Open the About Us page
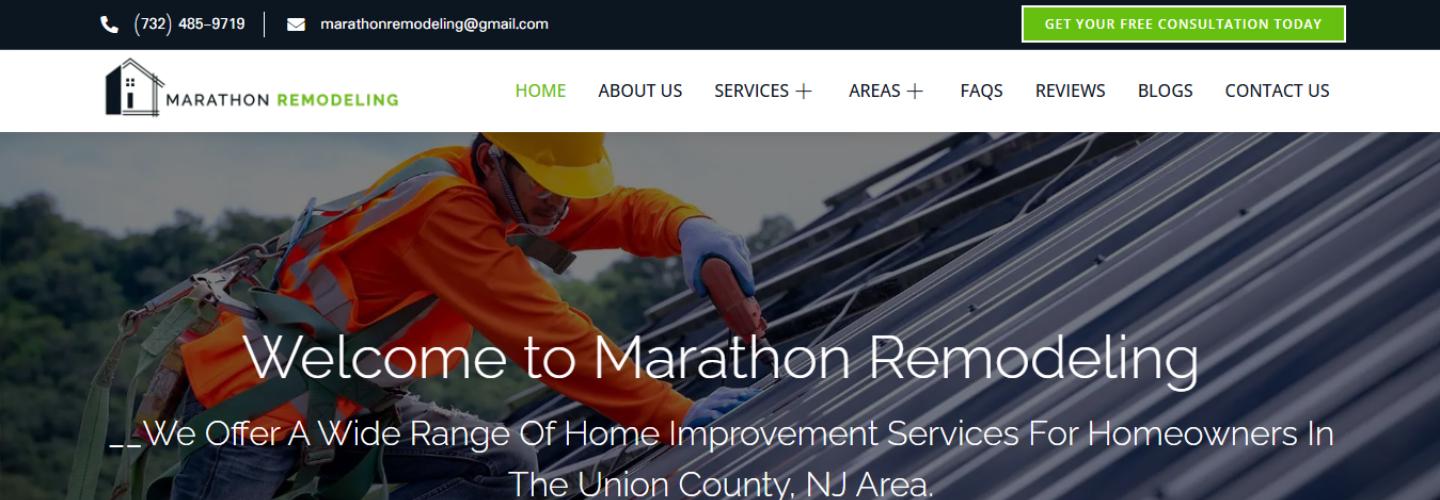This screenshot has width=1440, height=500. [x=640, y=91]
